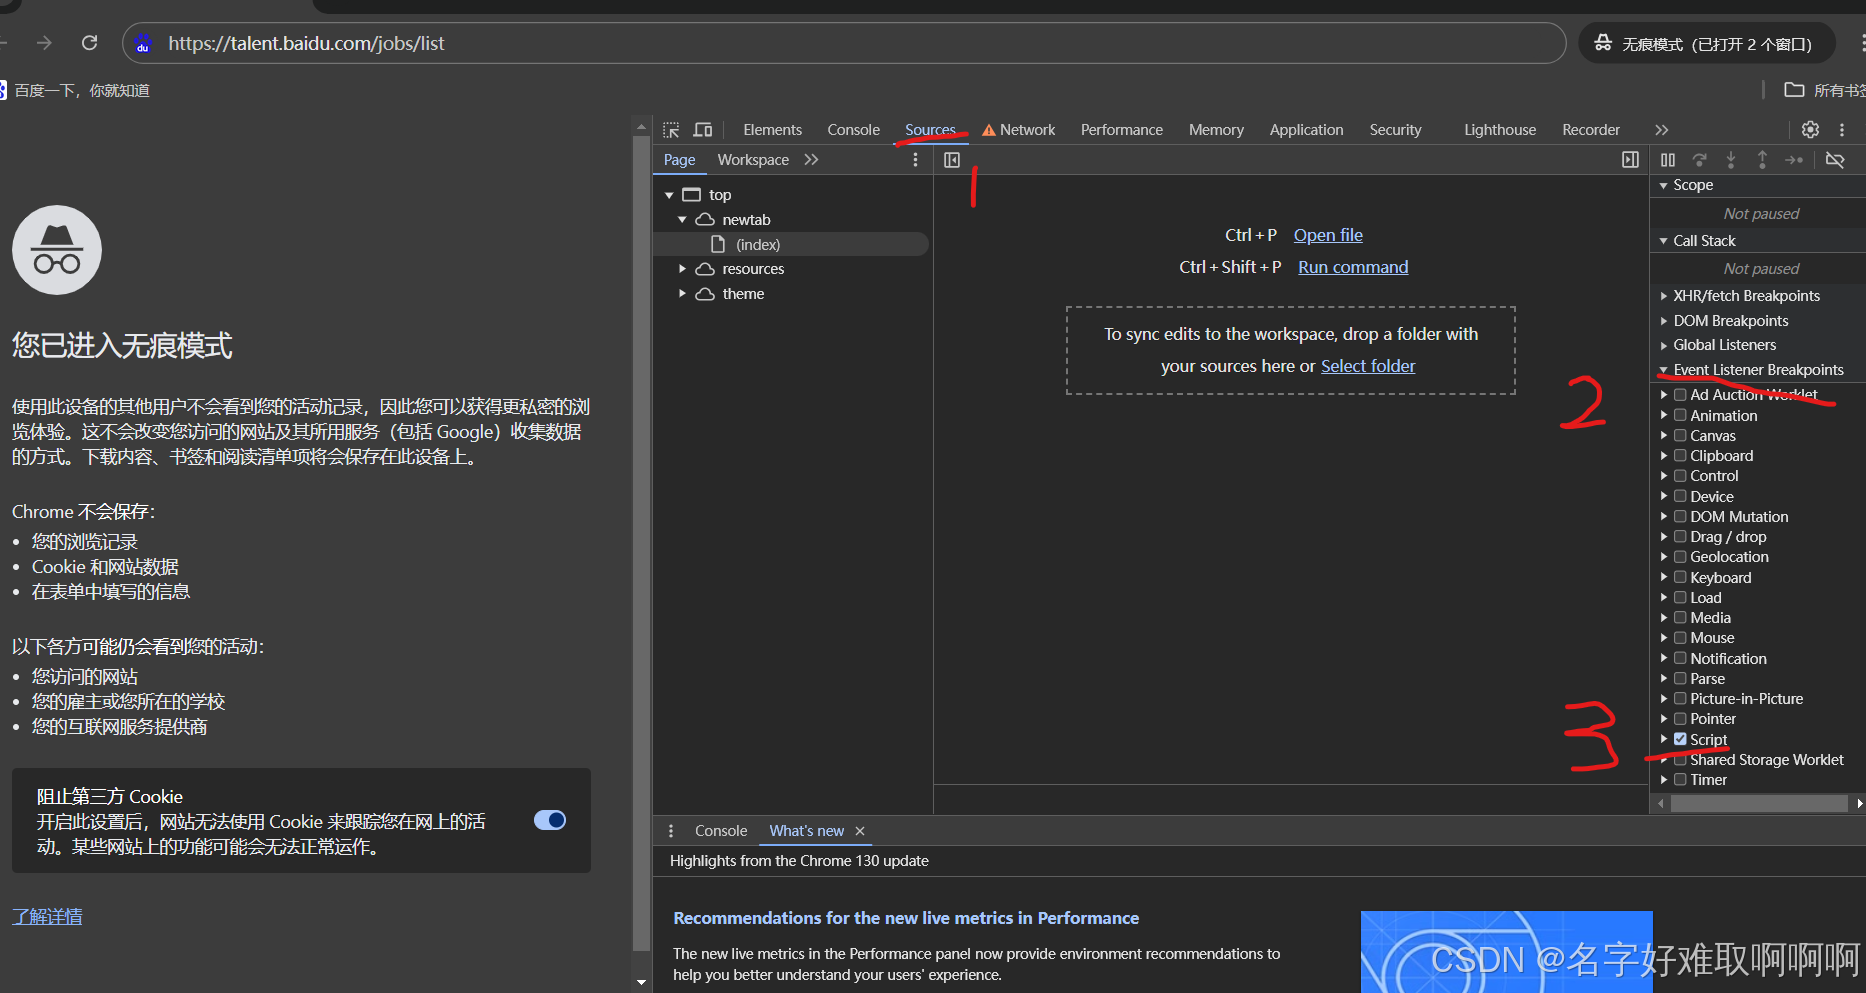Open the Baidu bookmark in bookmarks bar
This screenshot has width=1866, height=993.
click(x=75, y=90)
